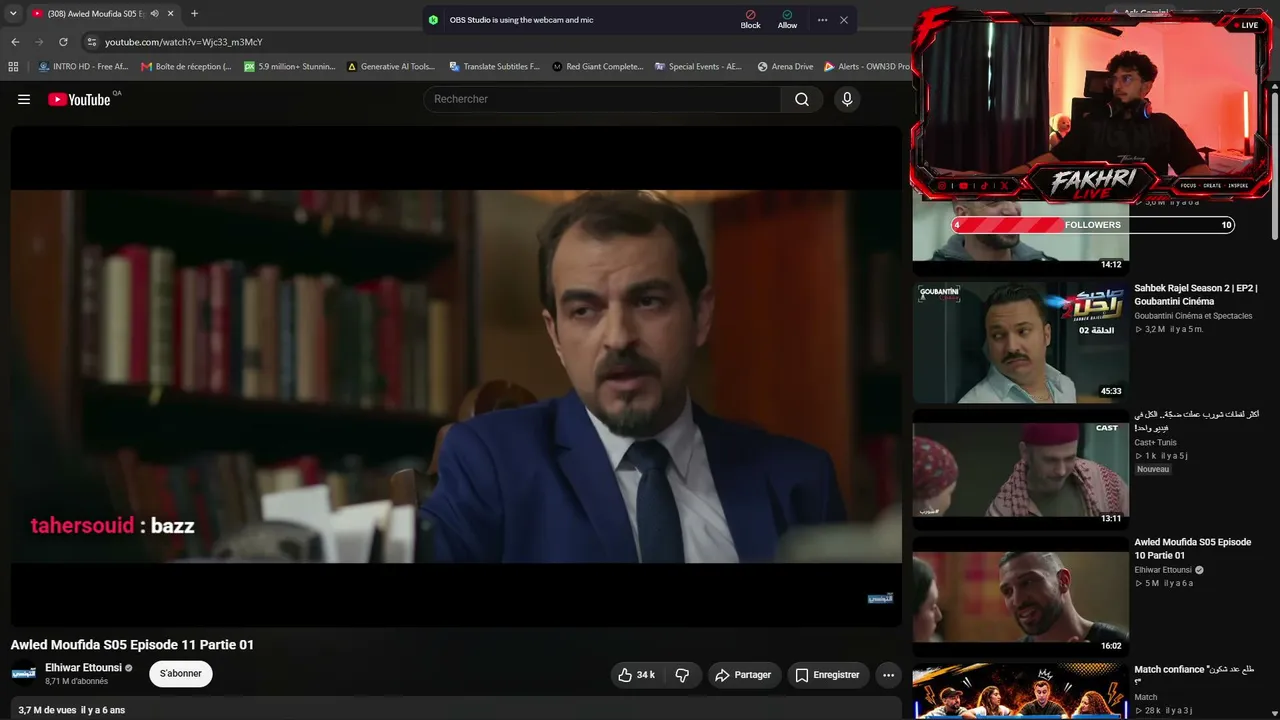The image size is (1280, 720).
Task: Click the LIVE indicator badge
Action: tap(1246, 25)
